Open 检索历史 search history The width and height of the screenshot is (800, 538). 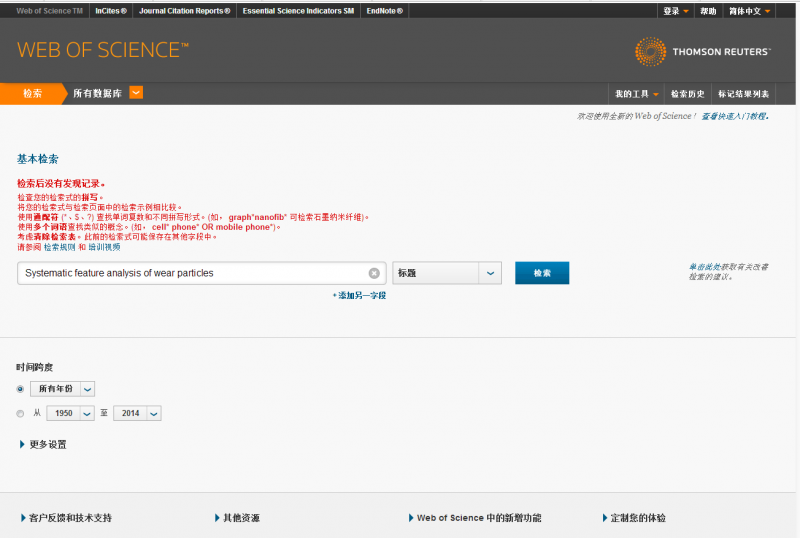687,94
